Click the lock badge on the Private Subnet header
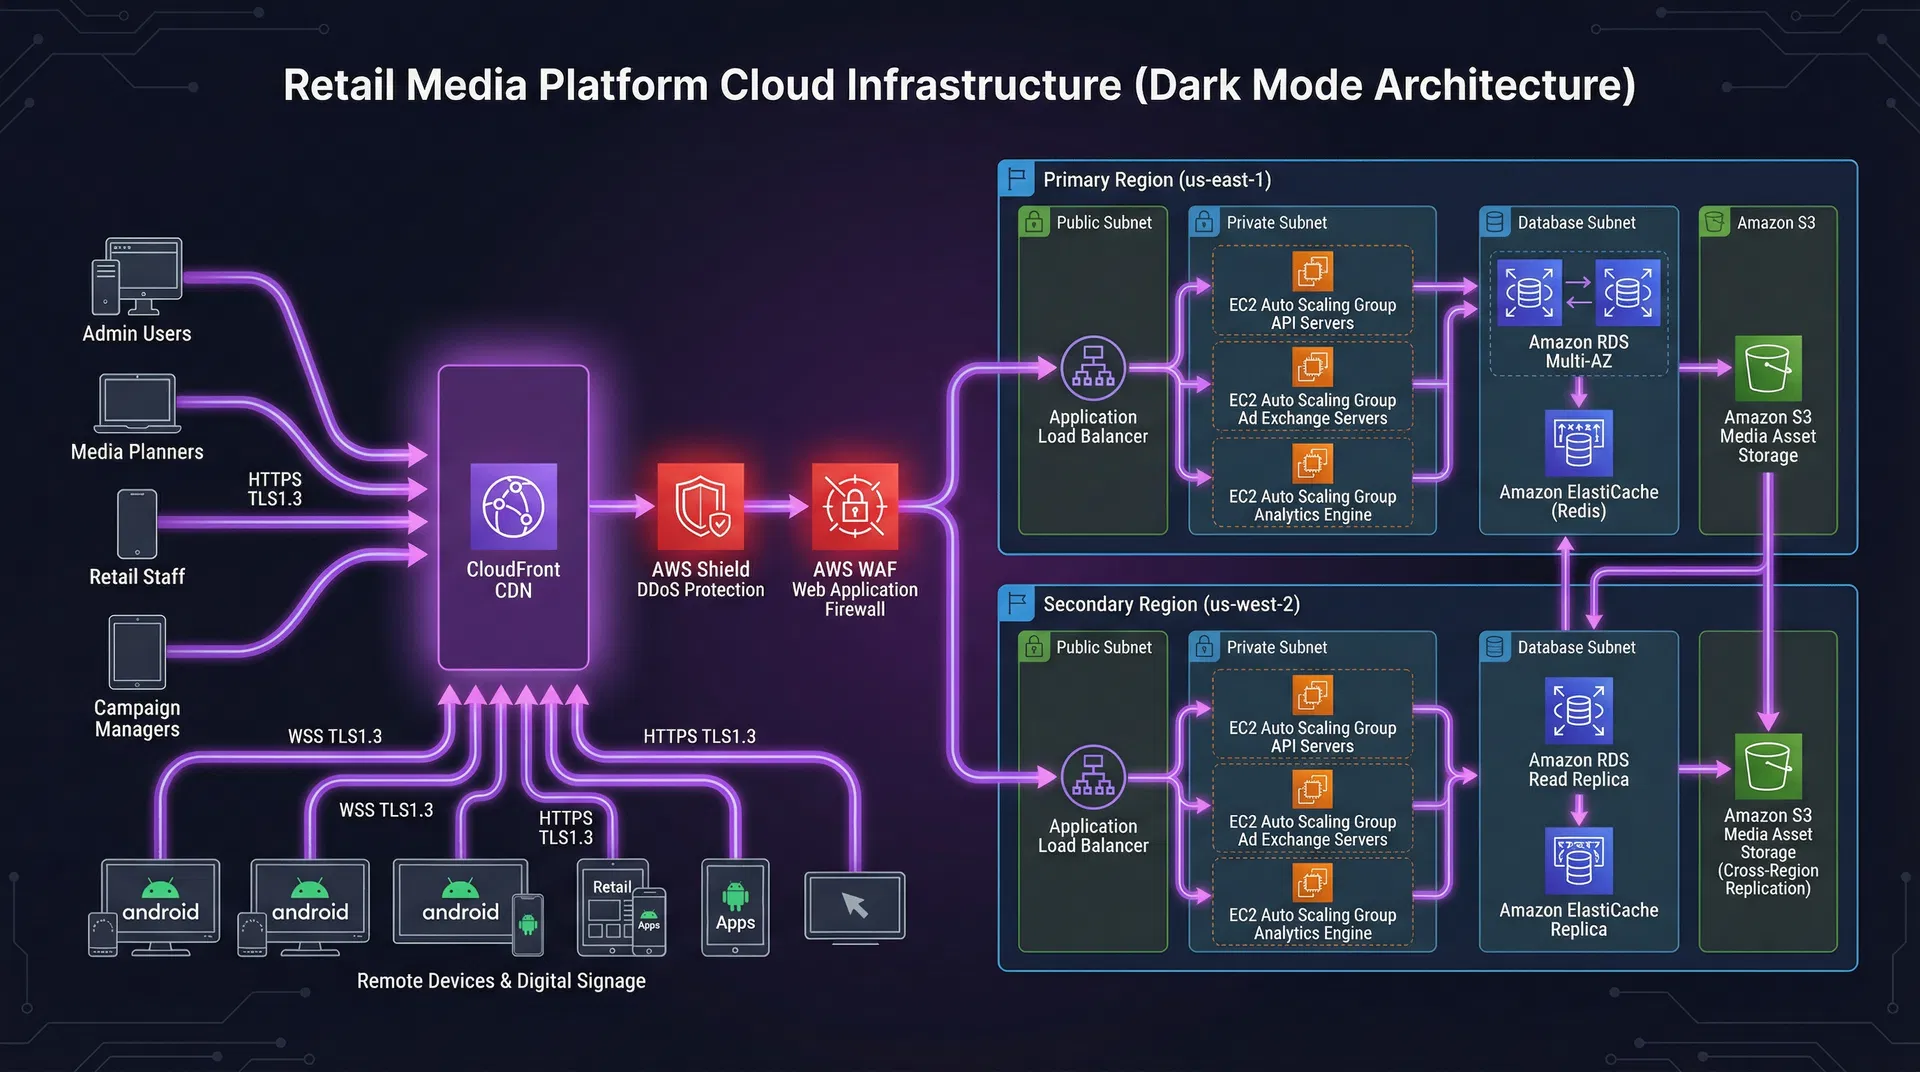1920x1072 pixels. pyautogui.click(x=1204, y=222)
